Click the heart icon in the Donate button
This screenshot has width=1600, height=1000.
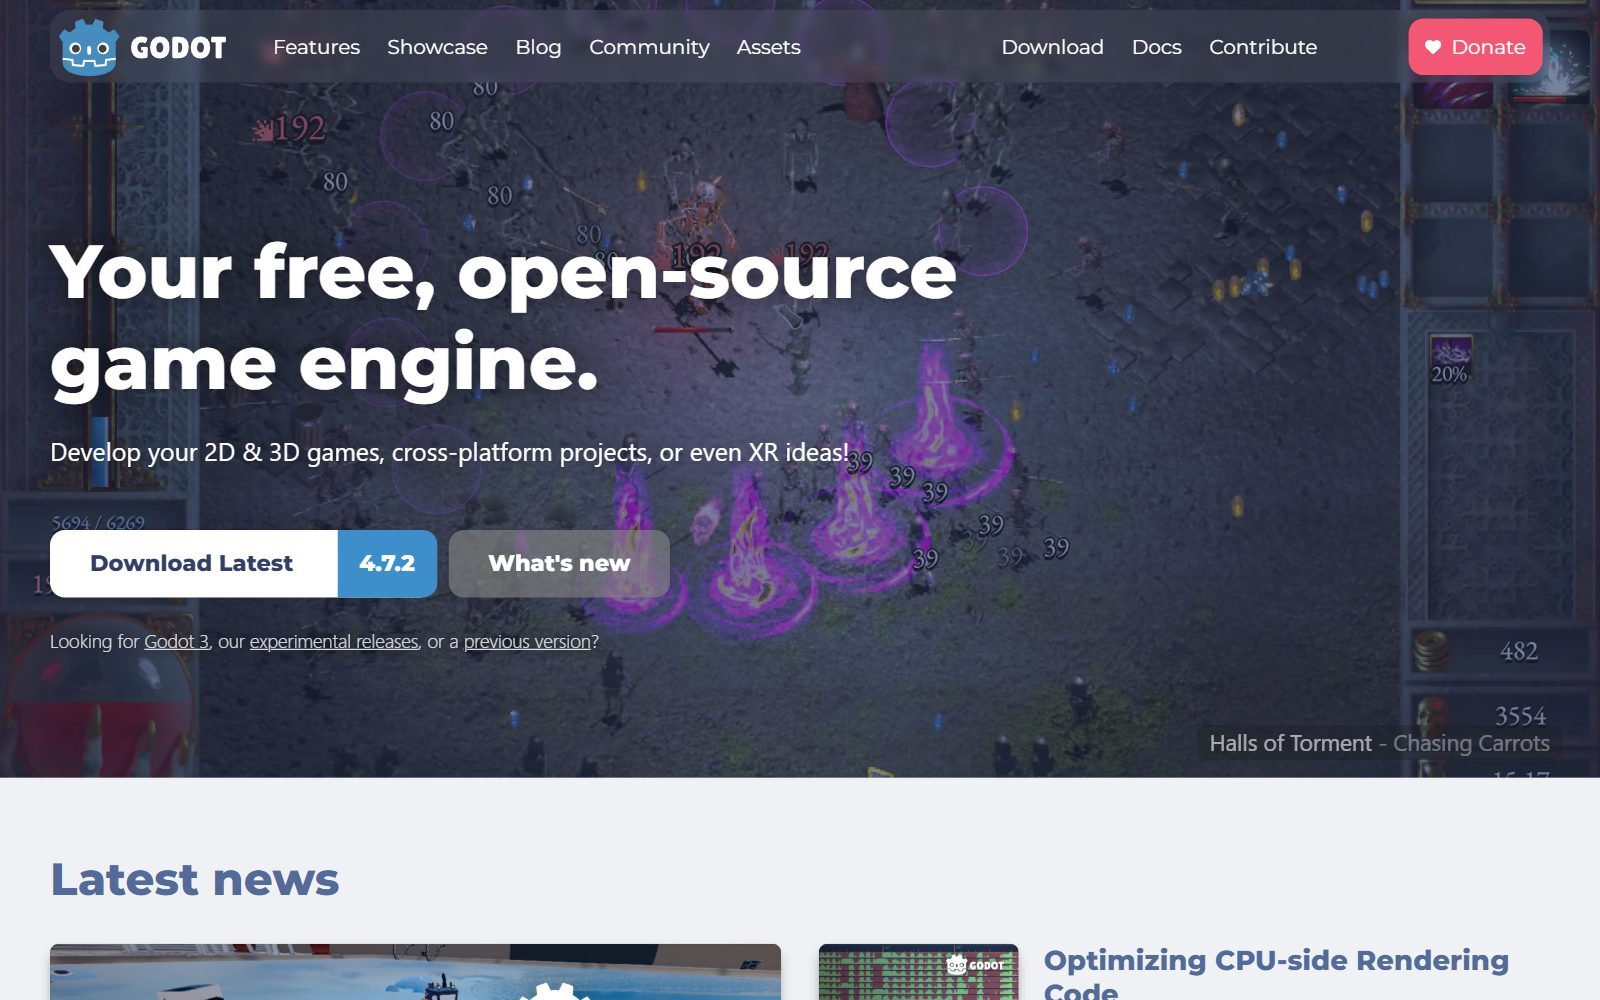pos(1433,47)
